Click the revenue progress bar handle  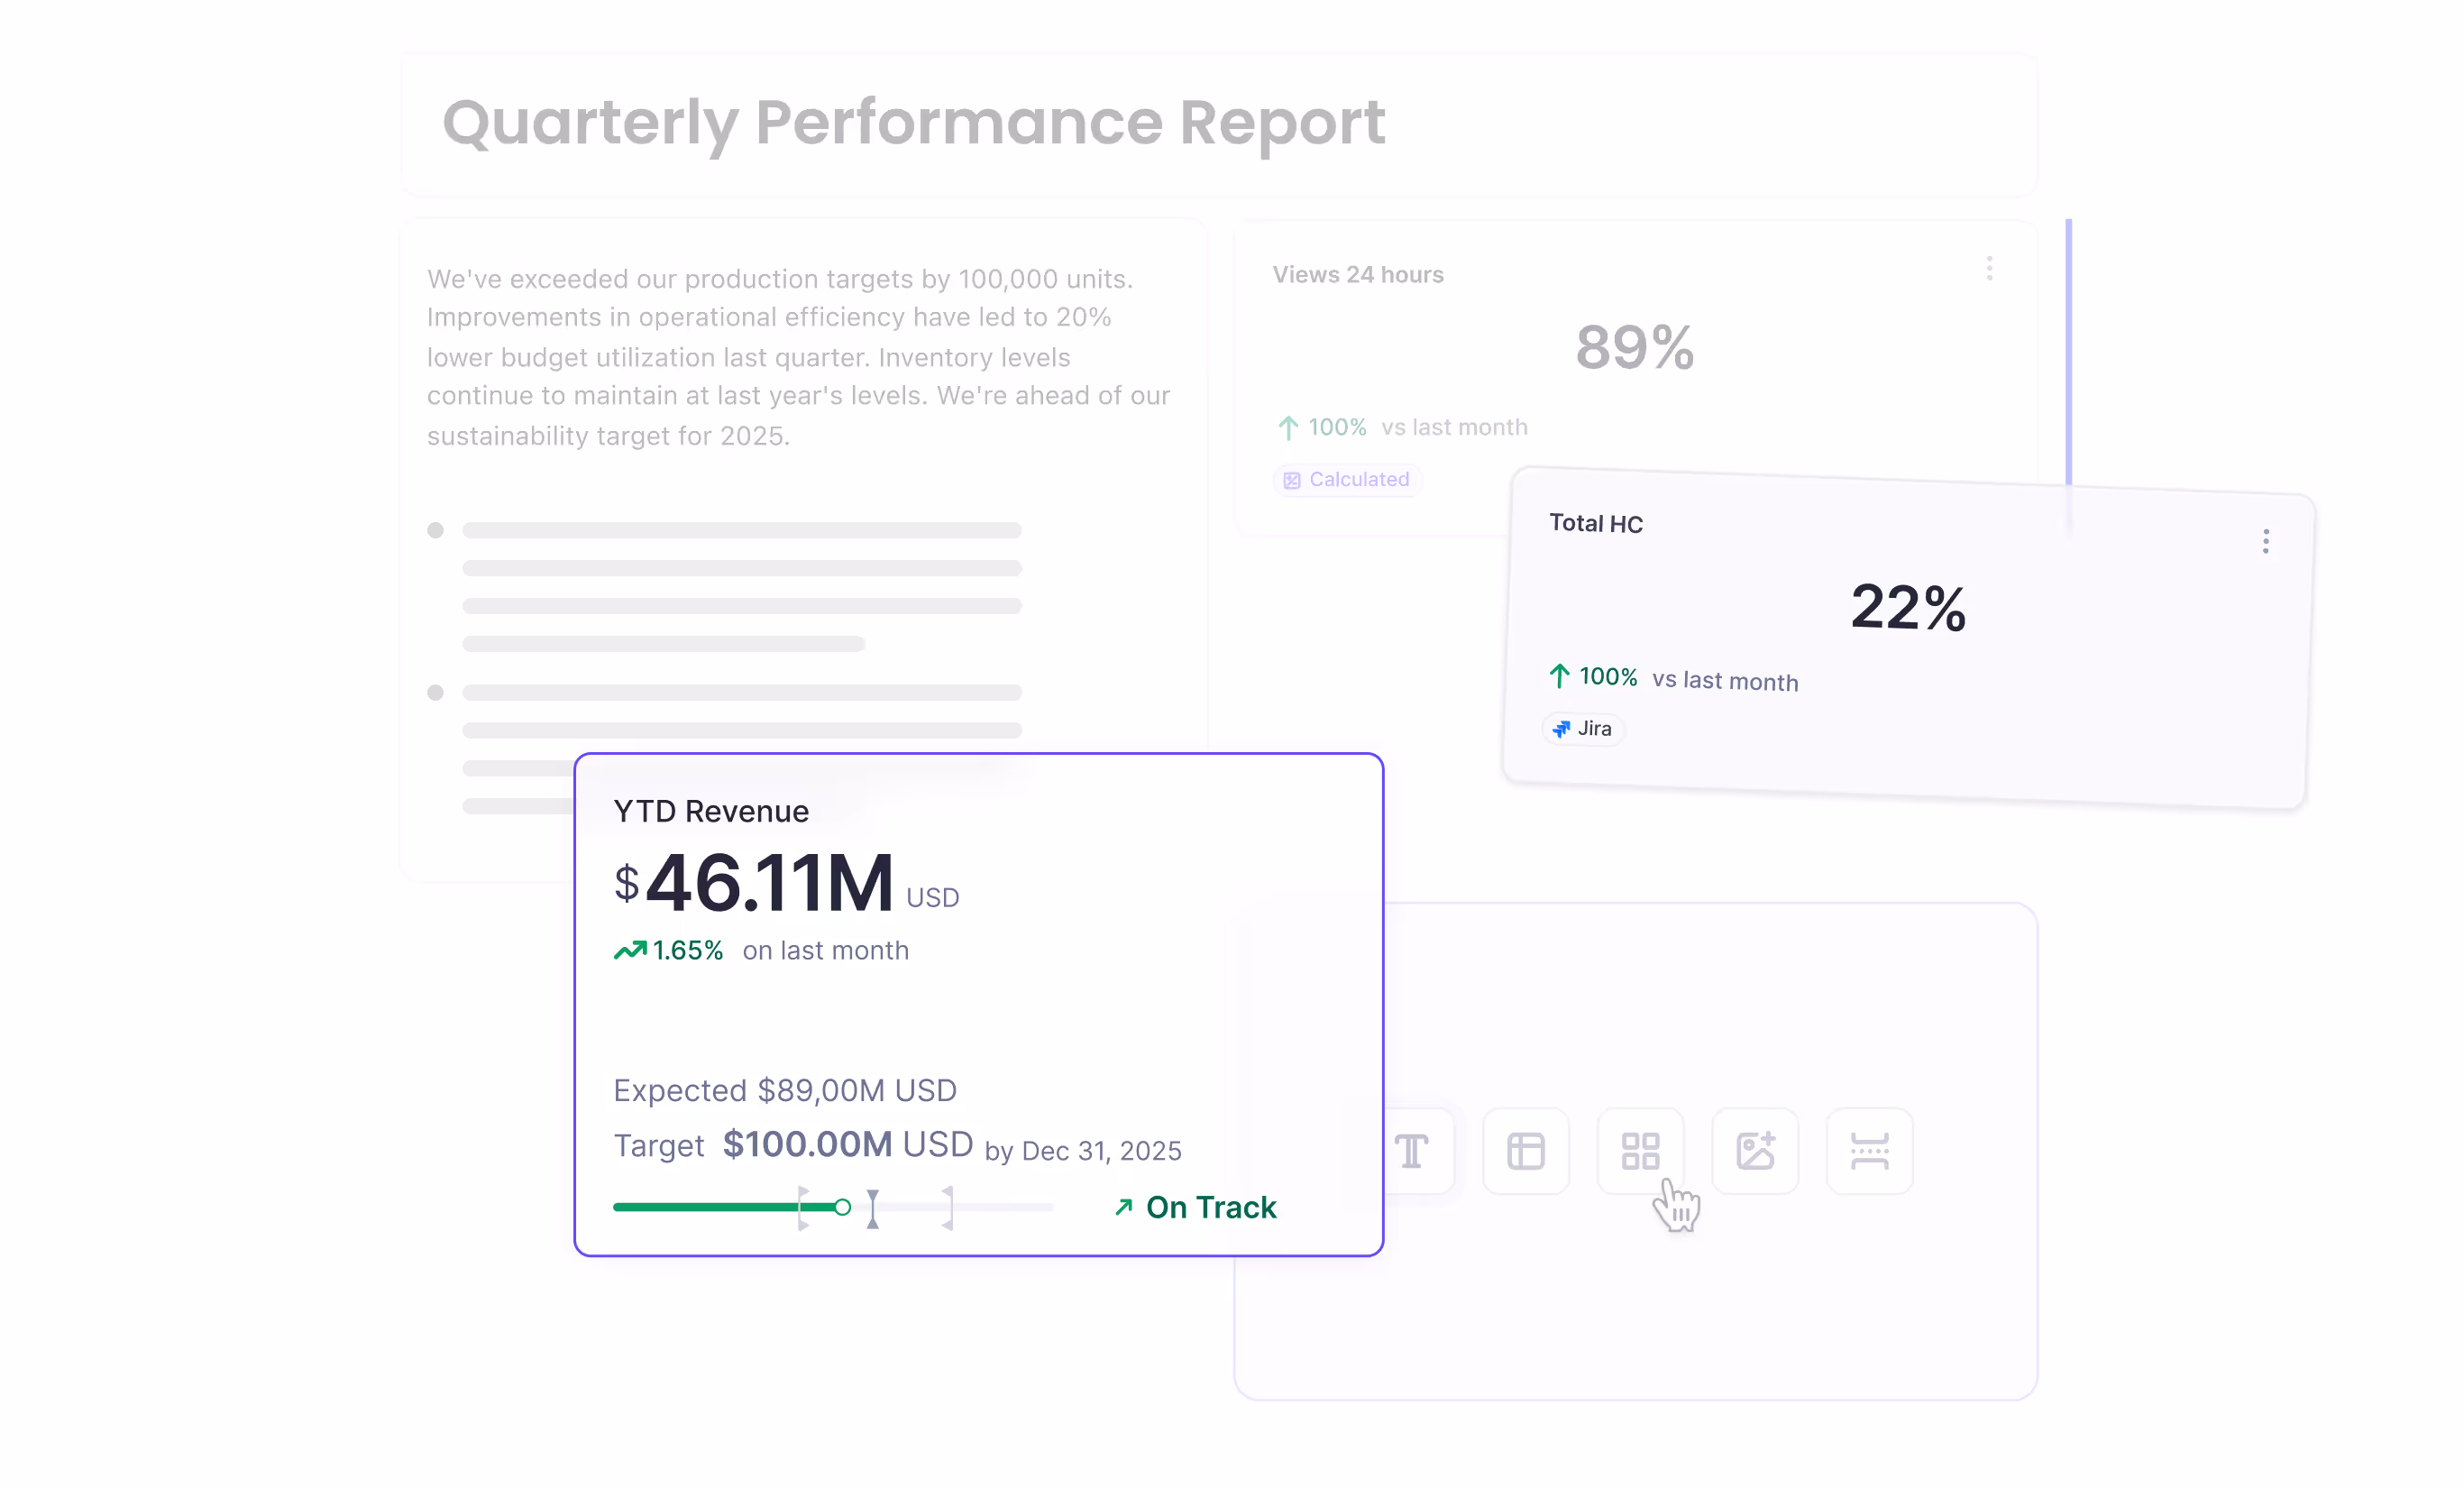[843, 1207]
